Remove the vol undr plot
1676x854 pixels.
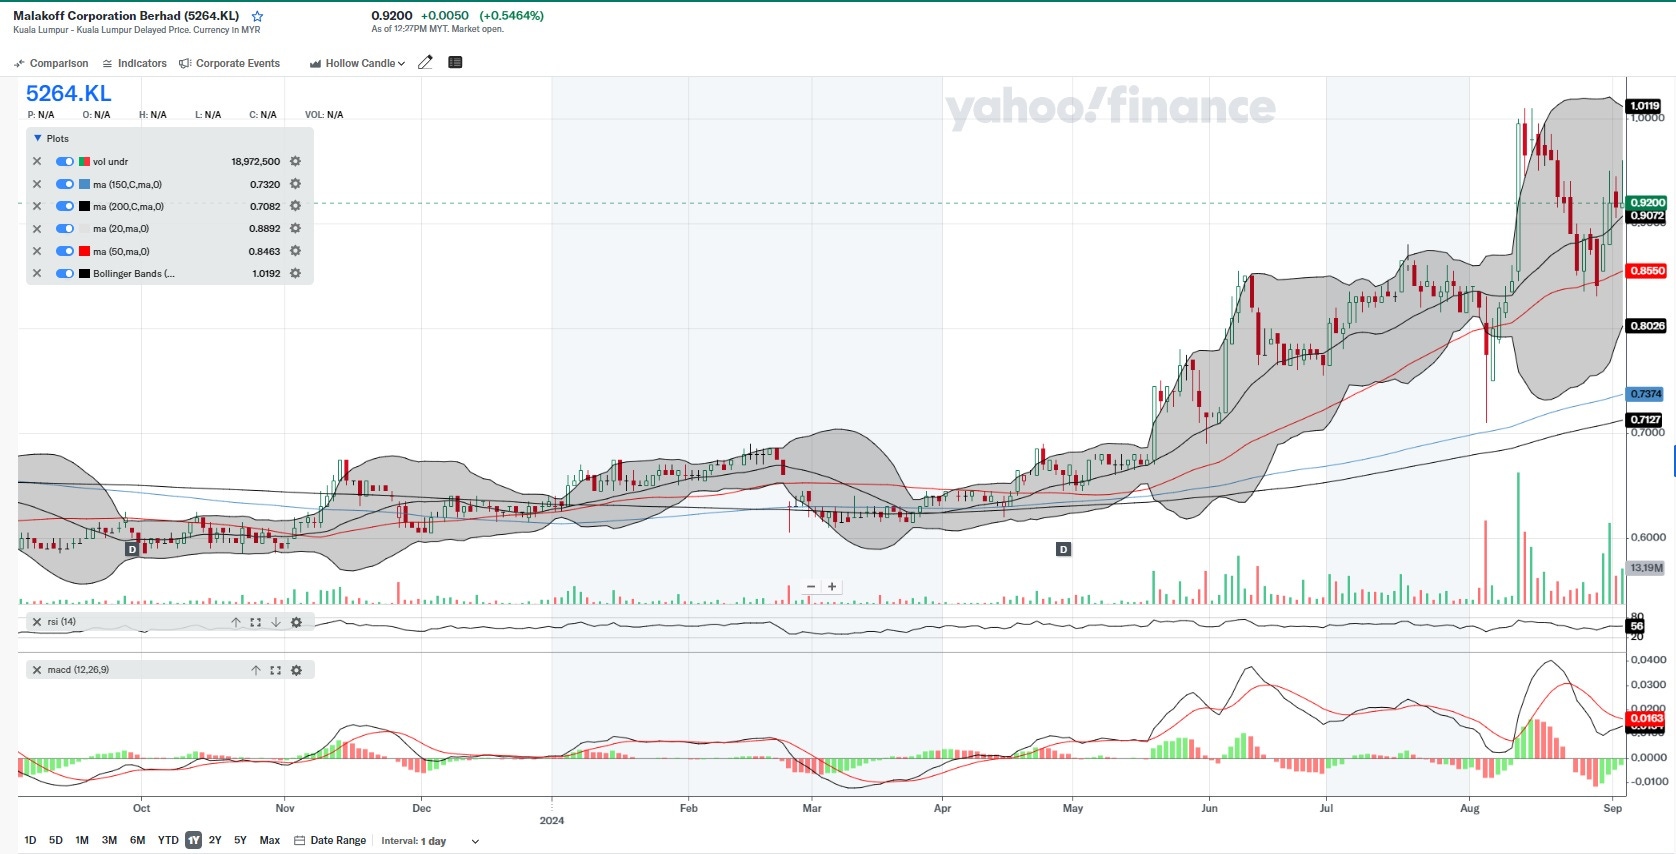37,161
